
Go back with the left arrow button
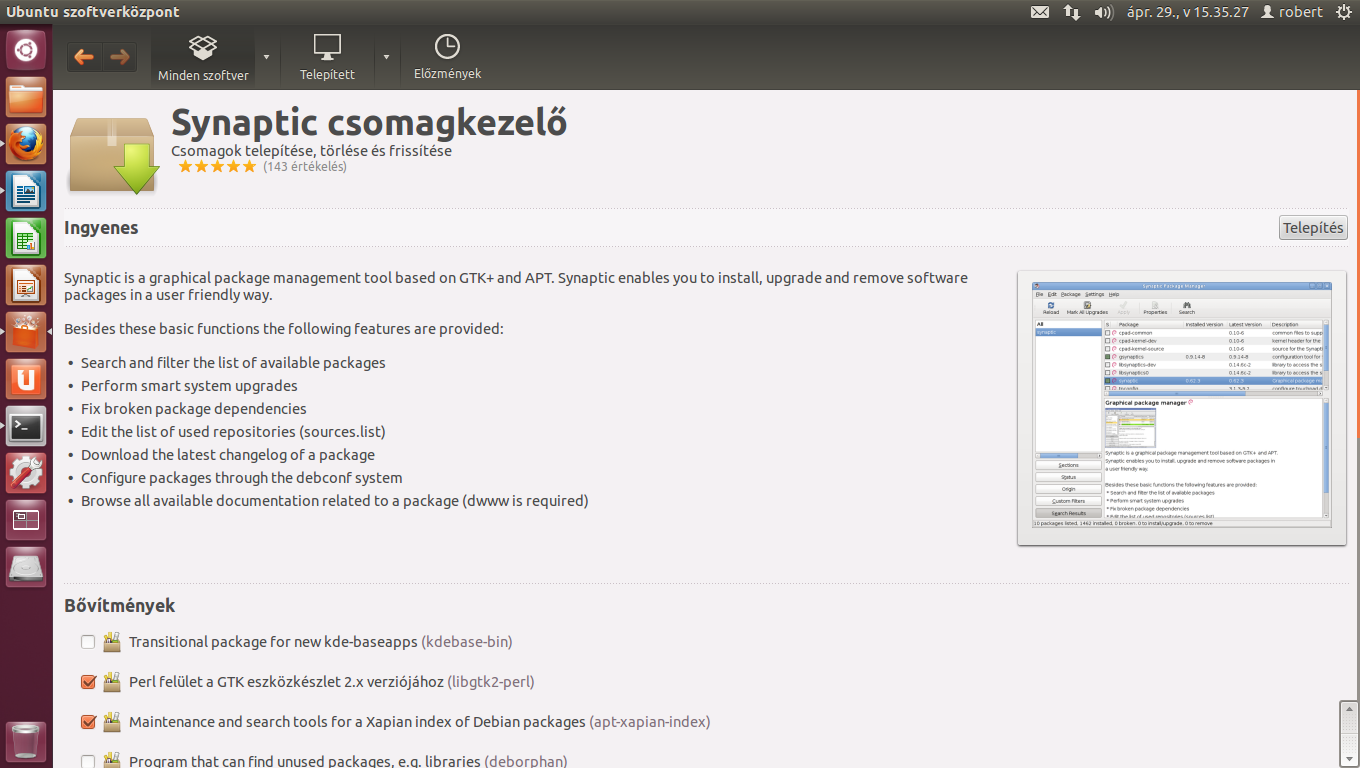point(84,57)
